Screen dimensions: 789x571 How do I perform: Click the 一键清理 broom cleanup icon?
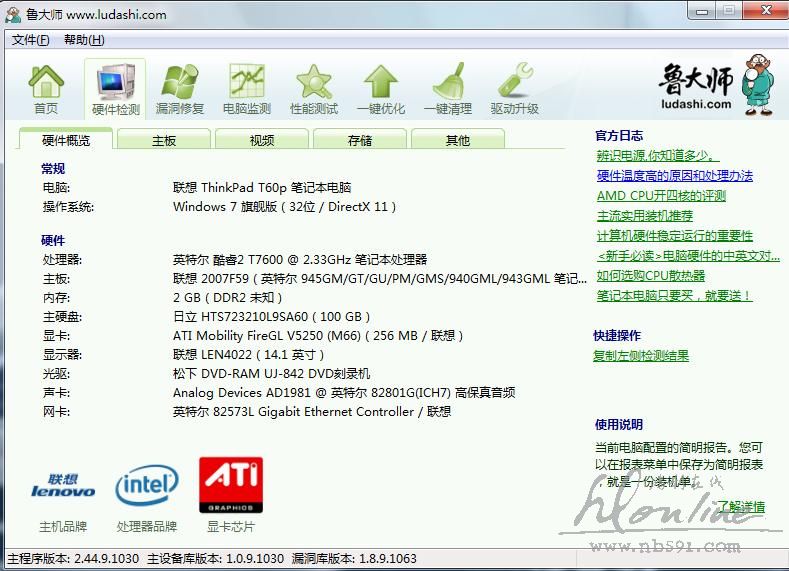447,88
